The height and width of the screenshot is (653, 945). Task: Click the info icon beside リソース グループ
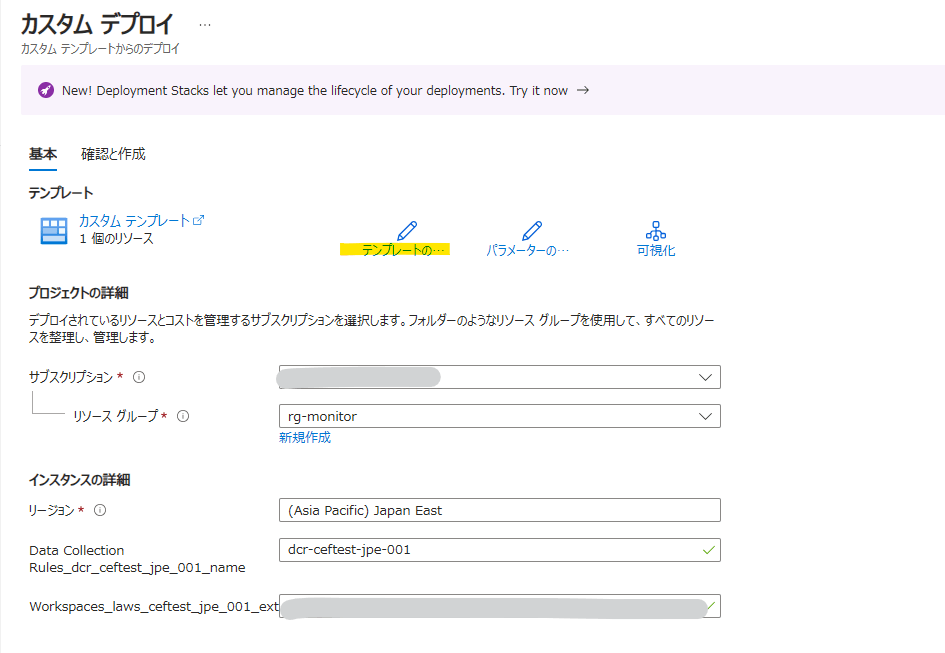click(x=183, y=416)
